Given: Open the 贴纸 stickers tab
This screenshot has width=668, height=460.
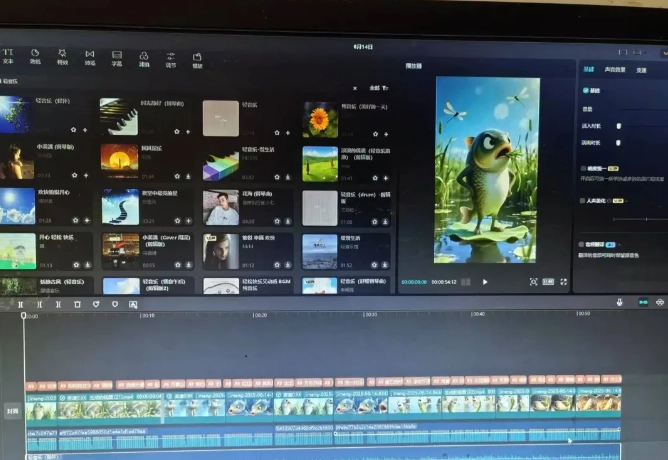Looking at the screenshot, I should (x=35, y=57).
